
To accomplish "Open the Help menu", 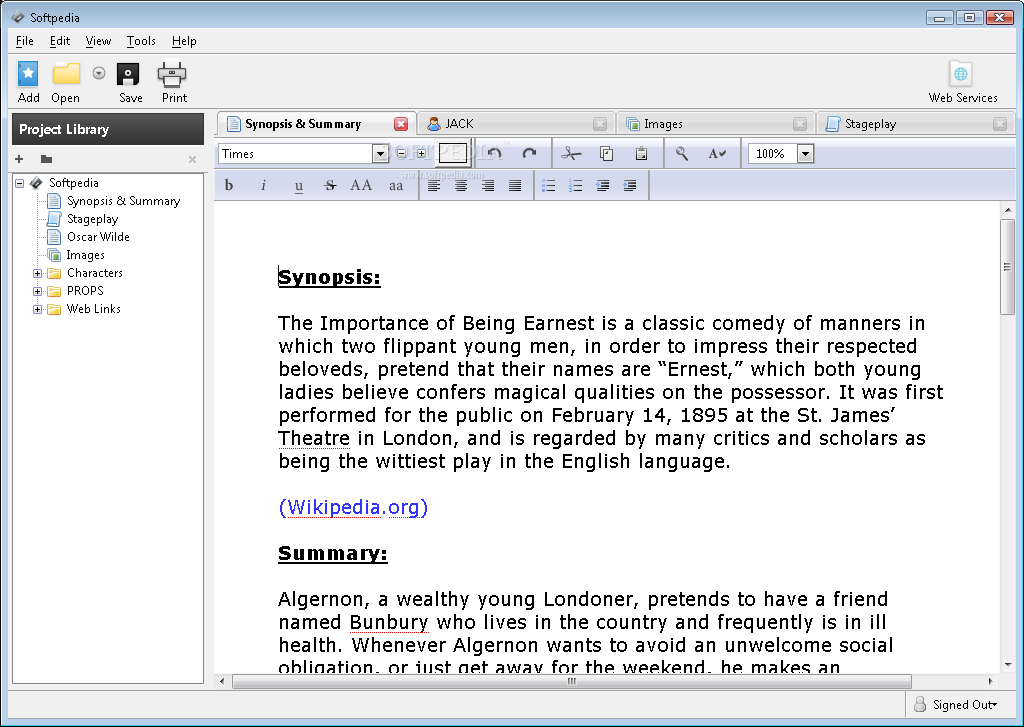I will (x=184, y=40).
